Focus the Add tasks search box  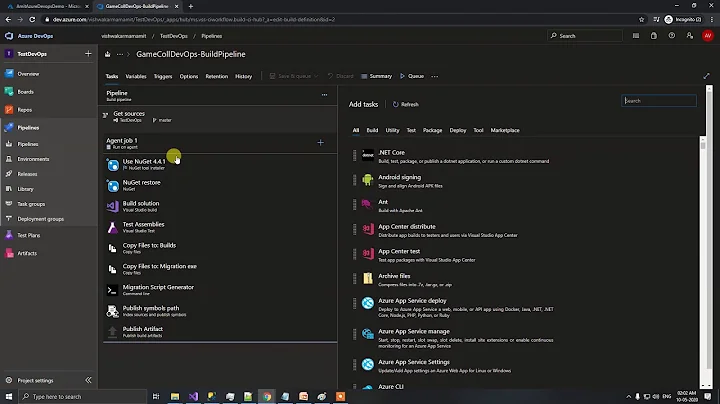click(x=659, y=101)
